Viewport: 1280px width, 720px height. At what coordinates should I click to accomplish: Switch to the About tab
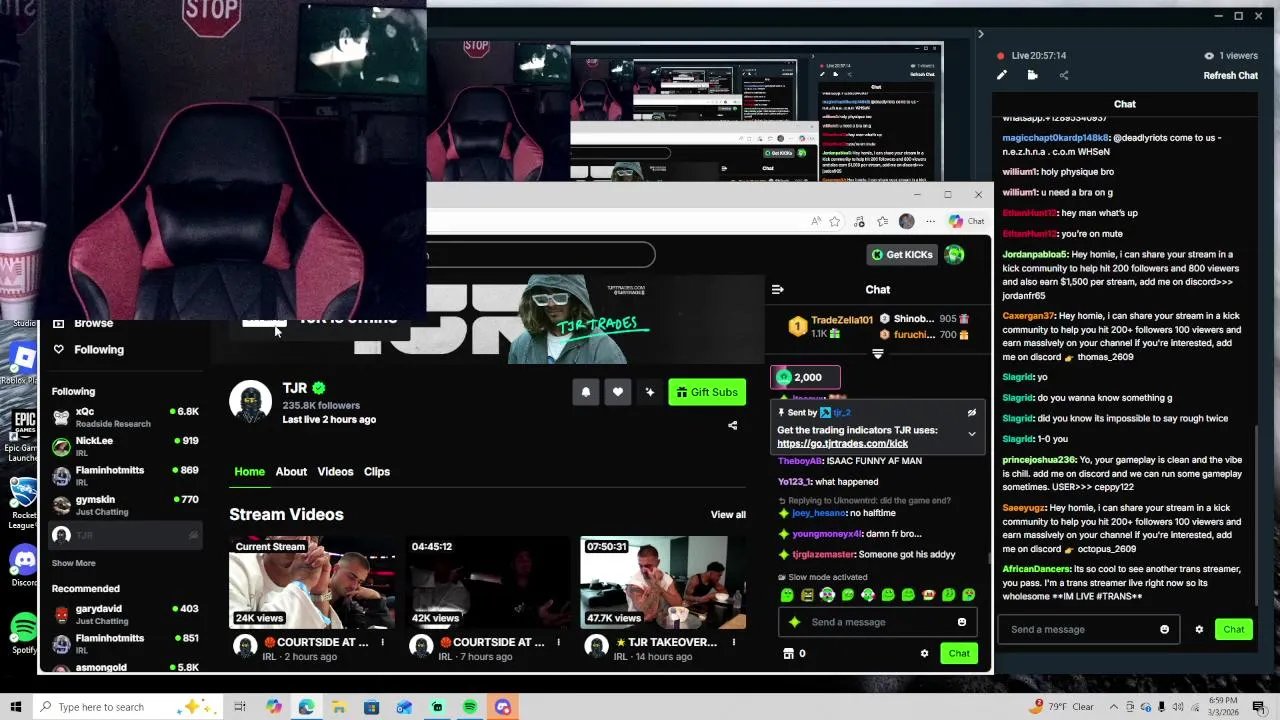[x=291, y=472]
